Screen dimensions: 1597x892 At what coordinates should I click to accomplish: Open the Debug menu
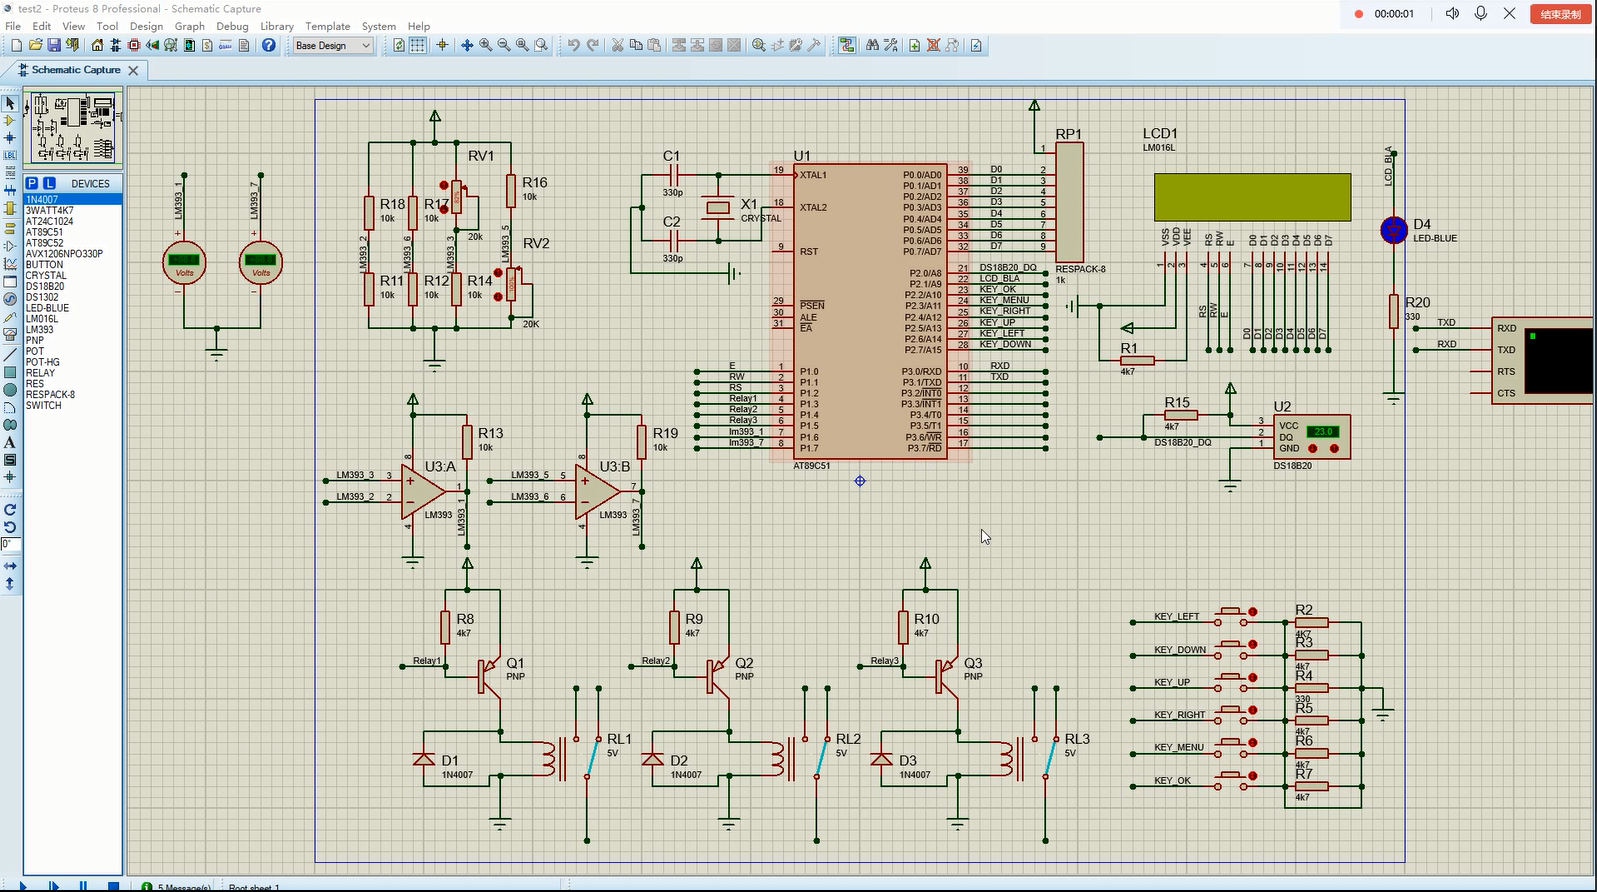coord(232,26)
